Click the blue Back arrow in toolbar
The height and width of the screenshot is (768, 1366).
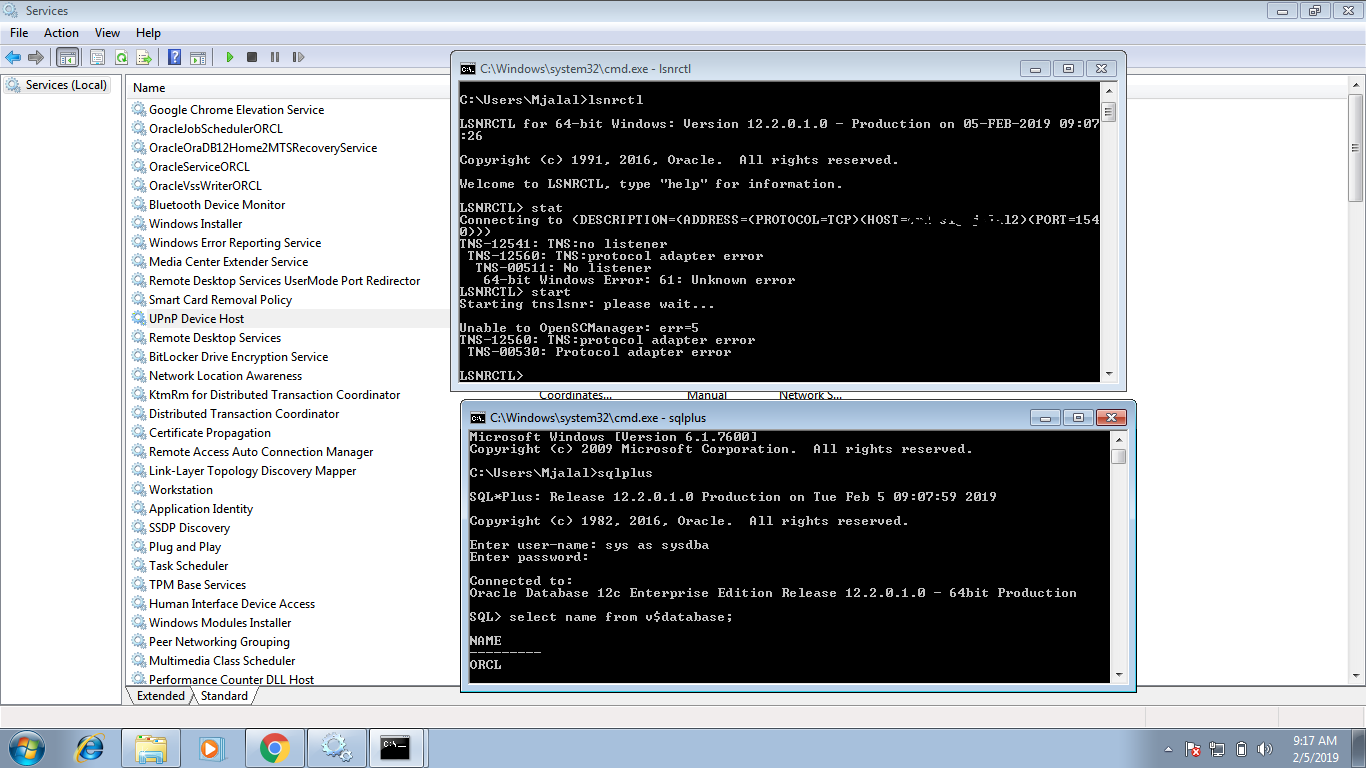coord(13,58)
